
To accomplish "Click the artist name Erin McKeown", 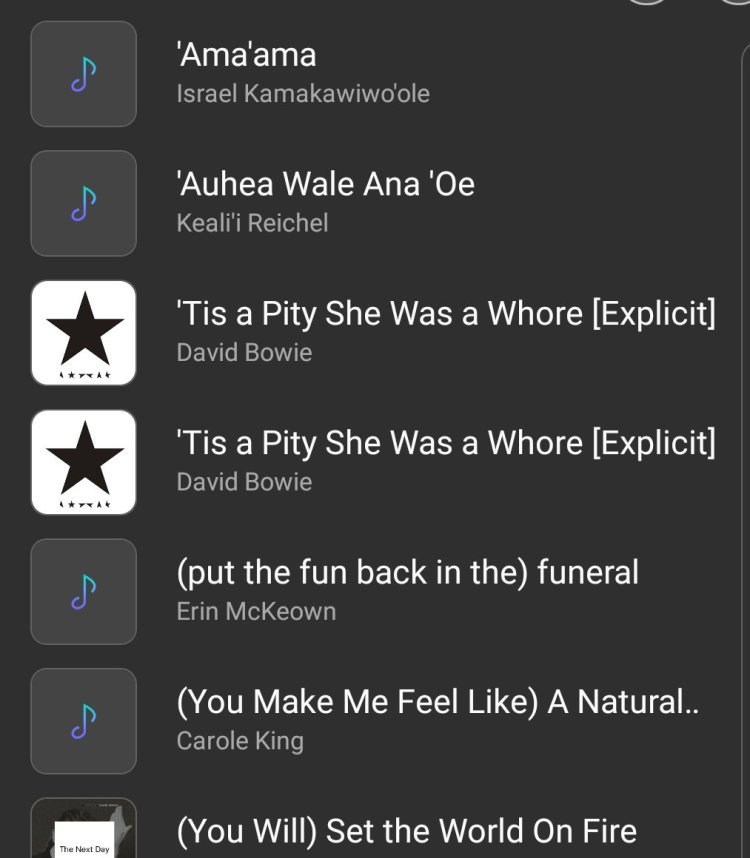I will tap(256, 611).
